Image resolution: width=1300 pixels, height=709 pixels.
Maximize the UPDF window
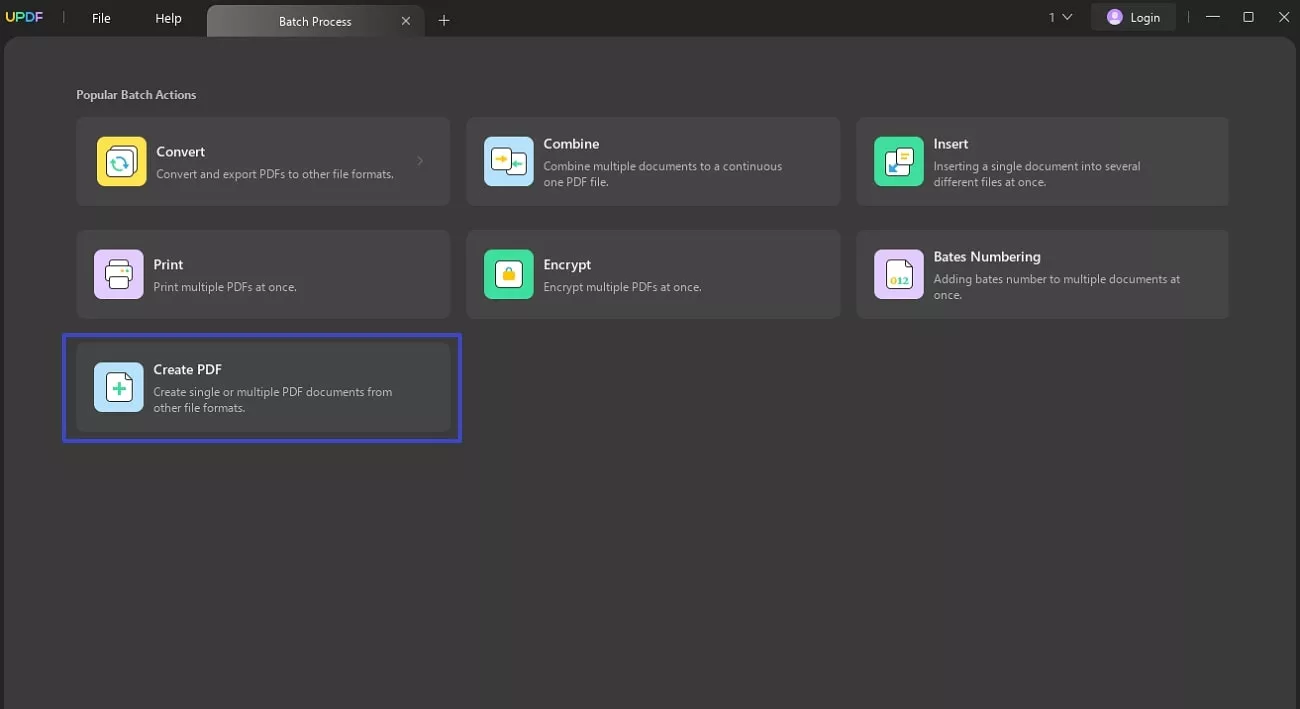[x=1248, y=17]
